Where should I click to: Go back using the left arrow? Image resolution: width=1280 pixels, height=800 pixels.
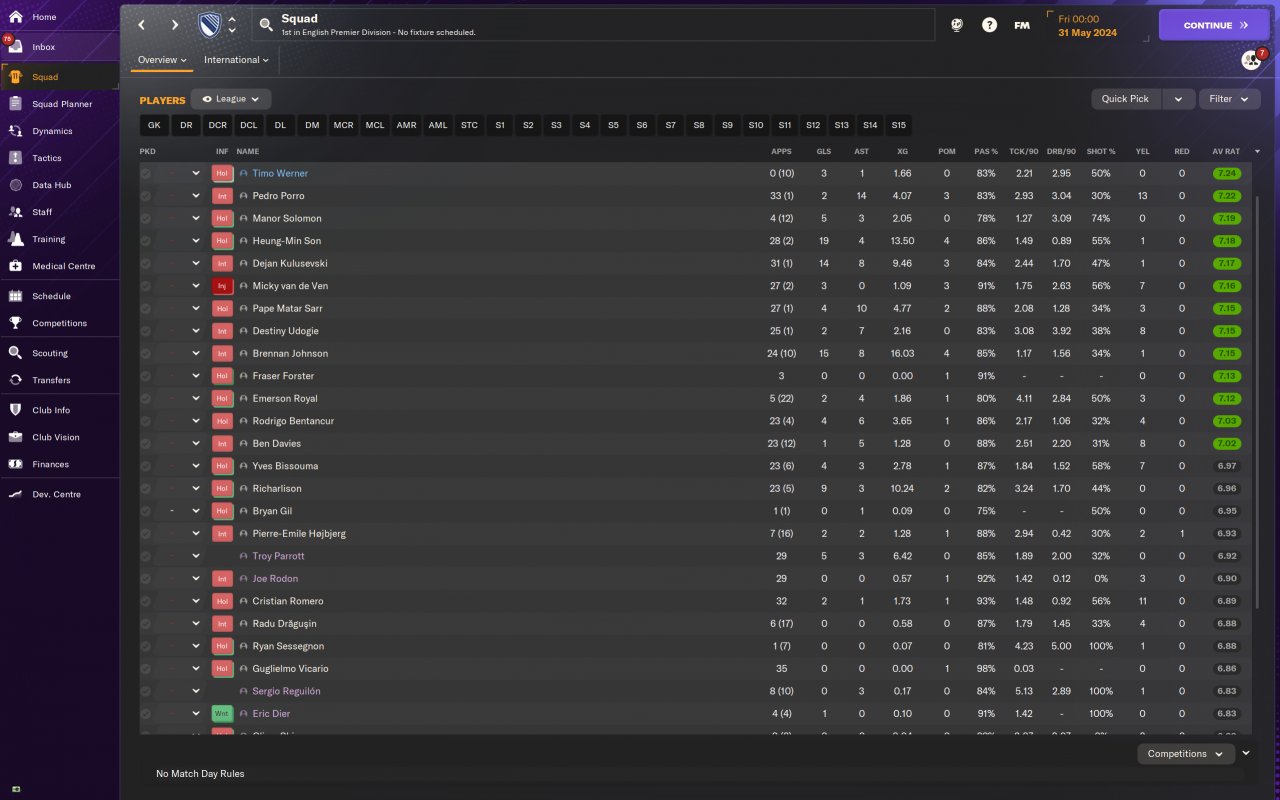coord(142,25)
